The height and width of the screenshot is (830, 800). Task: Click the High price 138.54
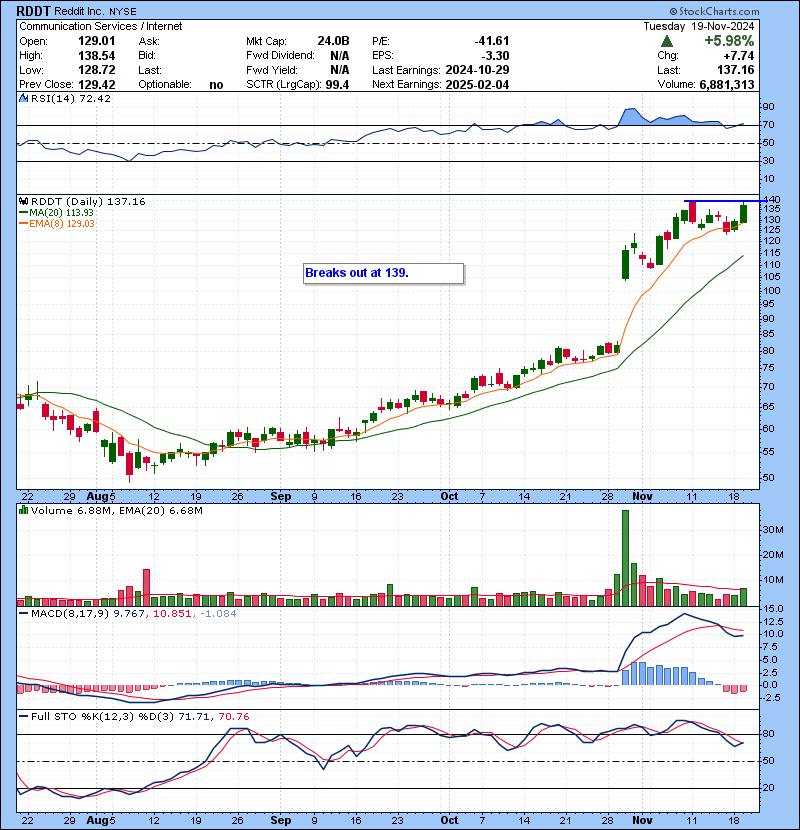(96, 56)
